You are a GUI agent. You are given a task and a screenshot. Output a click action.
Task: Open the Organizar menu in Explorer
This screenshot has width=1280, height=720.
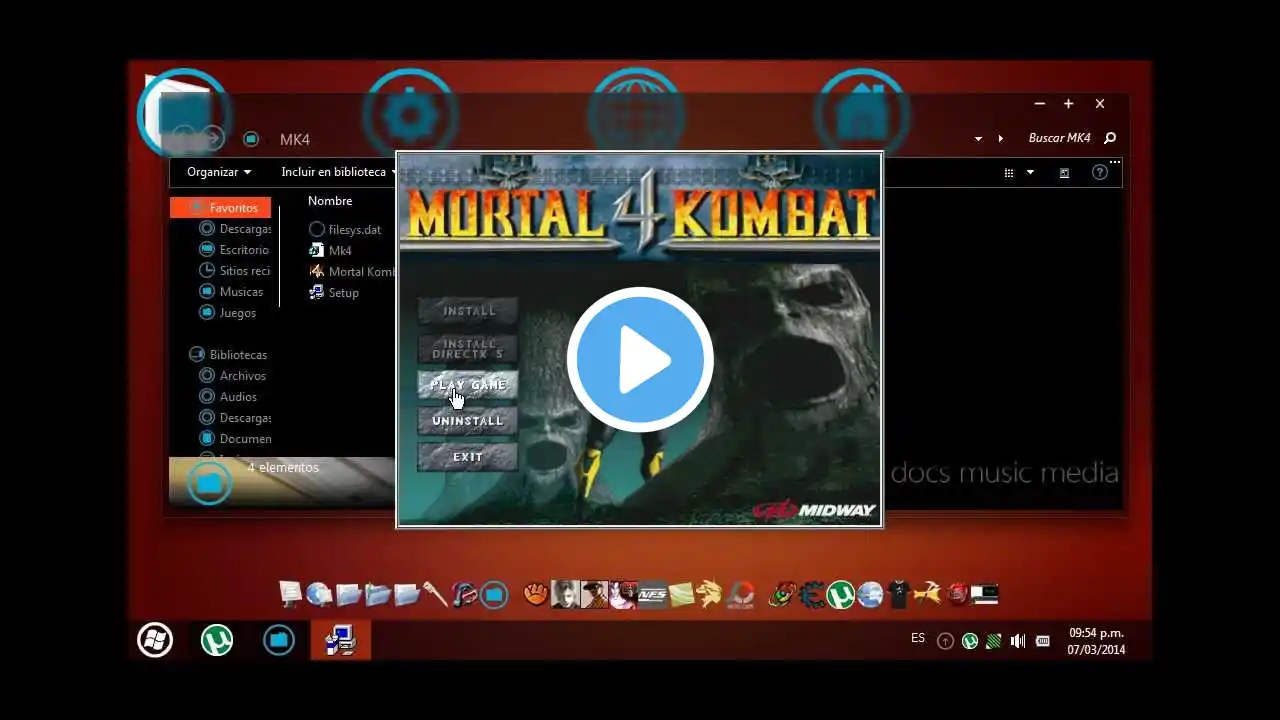coord(219,172)
